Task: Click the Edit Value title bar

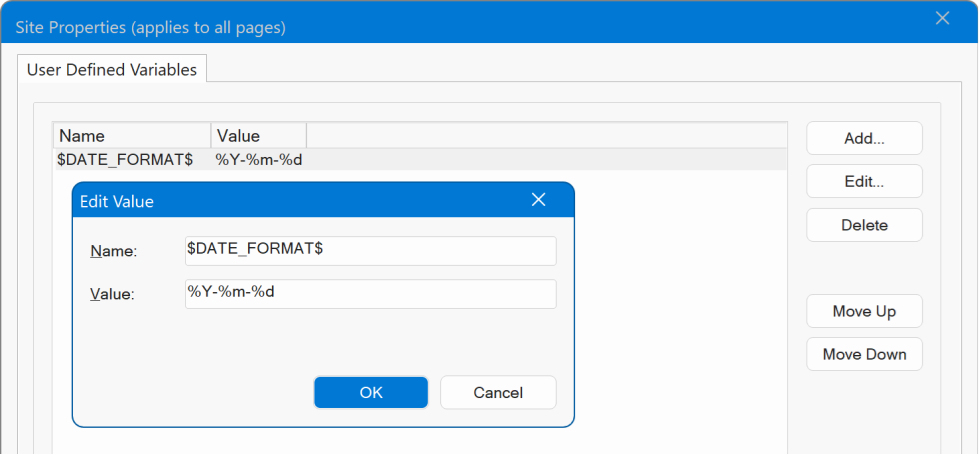Action: pos(300,201)
